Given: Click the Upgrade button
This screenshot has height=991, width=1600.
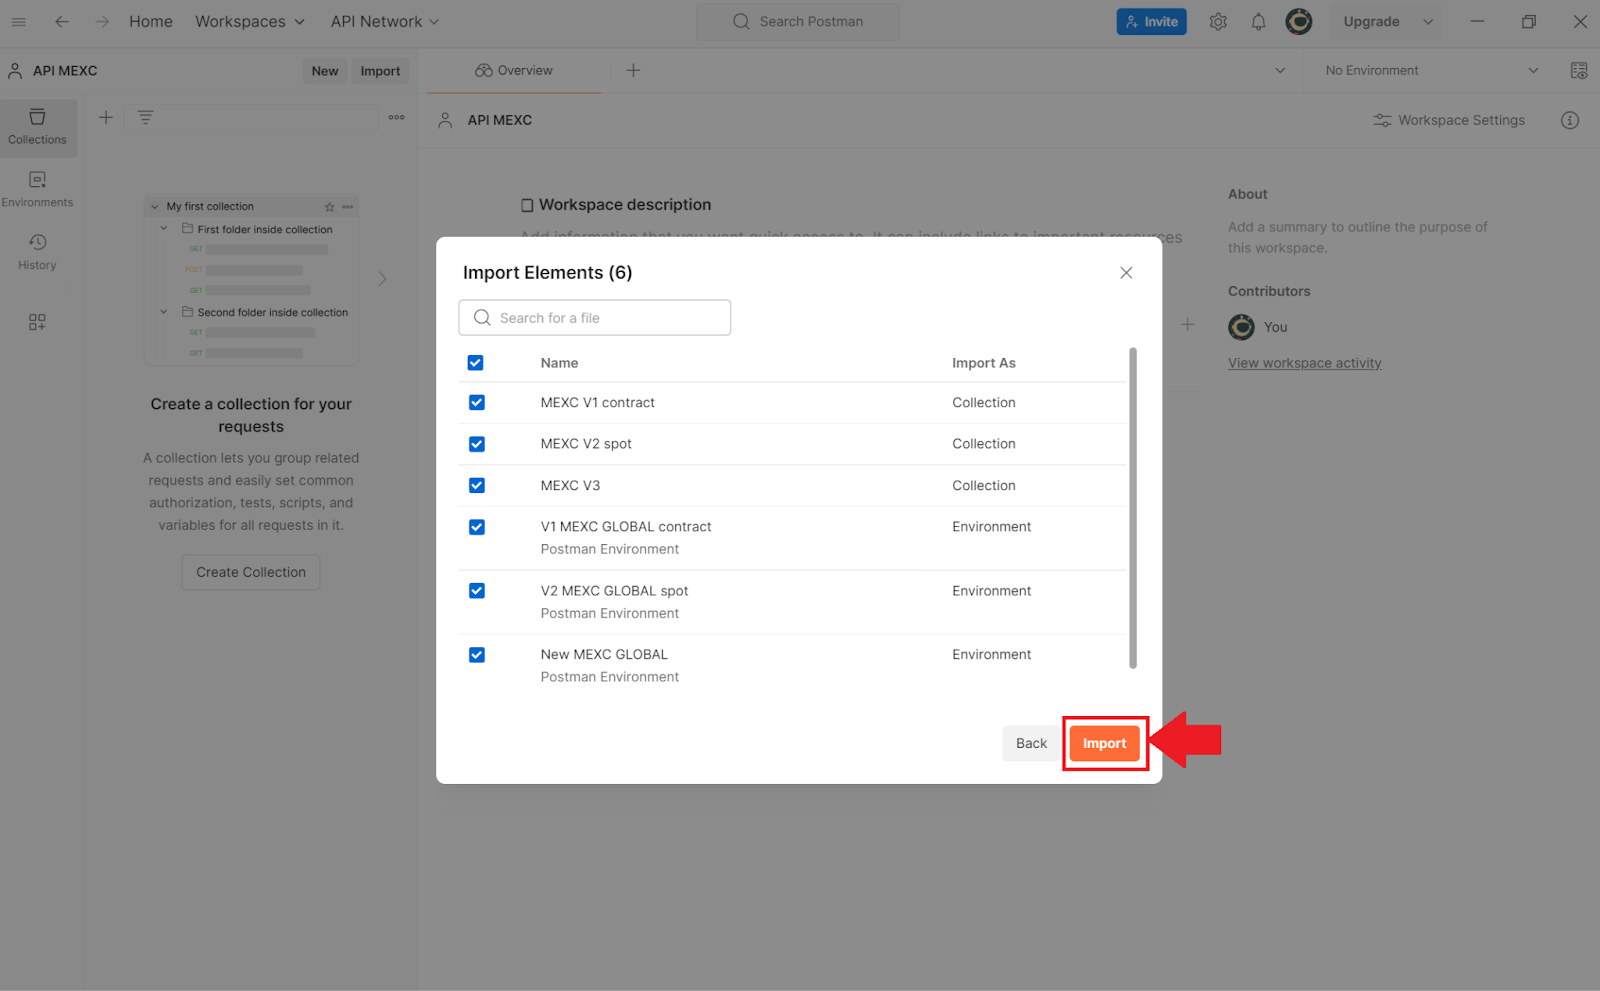Looking at the screenshot, I should coord(1371,21).
